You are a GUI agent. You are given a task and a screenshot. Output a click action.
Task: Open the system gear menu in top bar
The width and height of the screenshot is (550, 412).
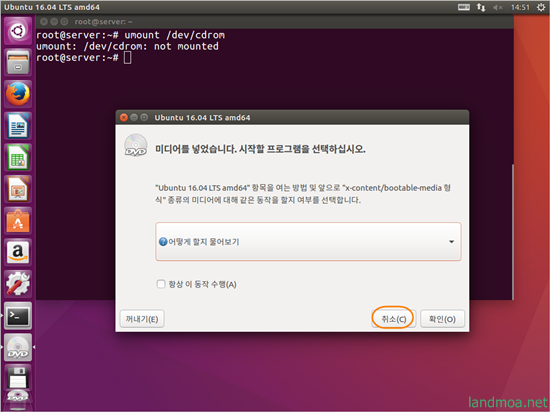[x=541, y=7]
